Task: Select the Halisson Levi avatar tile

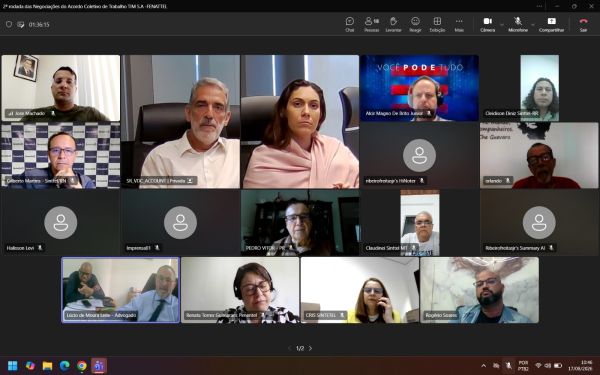Action: click(x=60, y=223)
